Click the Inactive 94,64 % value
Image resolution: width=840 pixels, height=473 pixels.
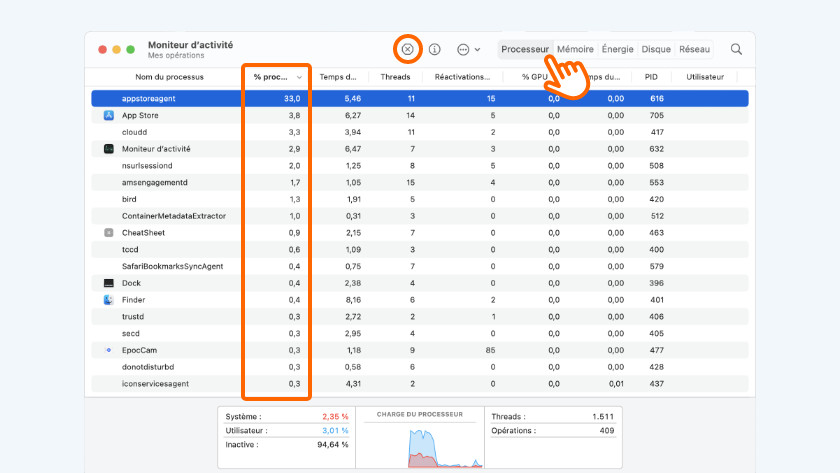[333, 444]
